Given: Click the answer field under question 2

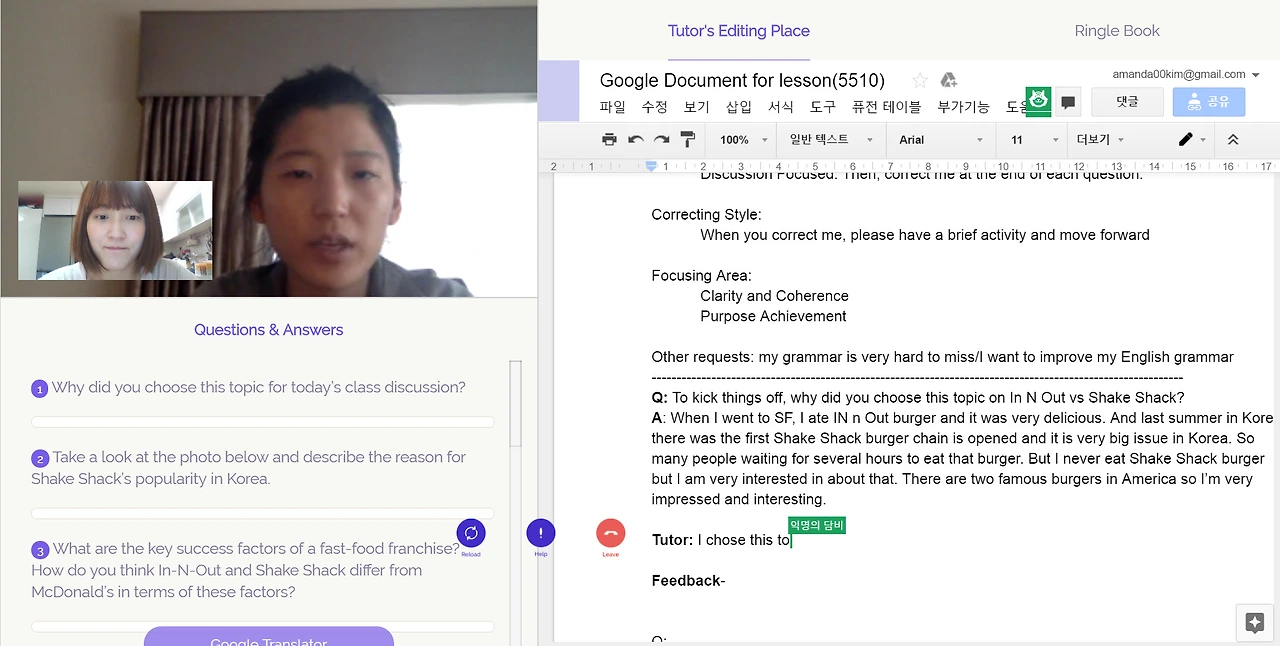Looking at the screenshot, I should (x=263, y=513).
